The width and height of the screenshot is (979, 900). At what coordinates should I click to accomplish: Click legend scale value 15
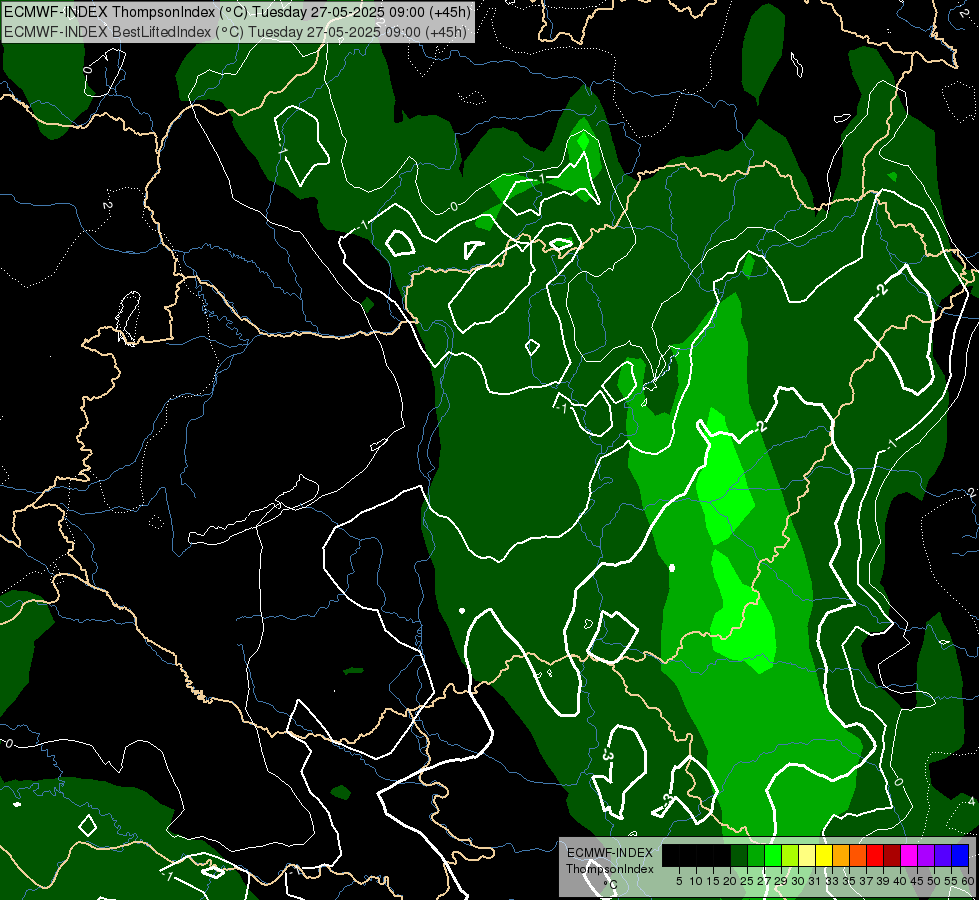click(713, 881)
